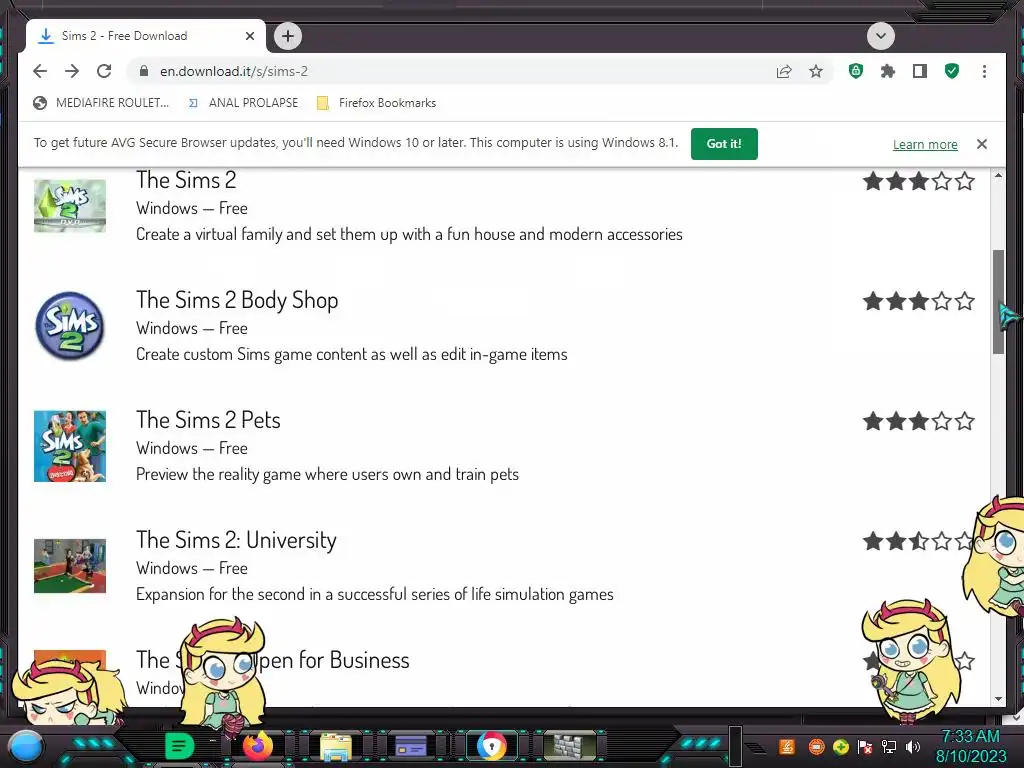View site information via the lock icon
Screen dimensions: 1024x768
click(x=144, y=71)
